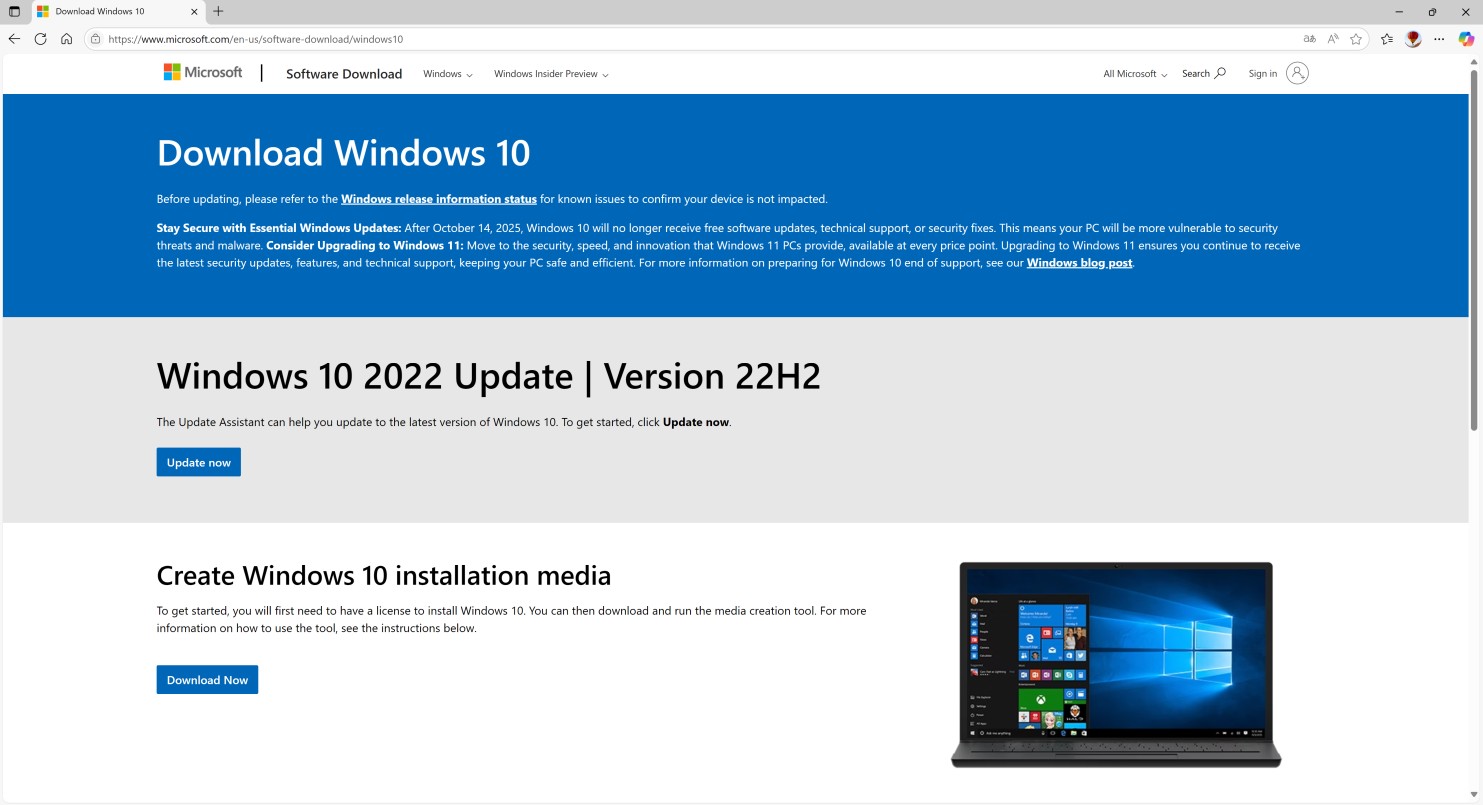Start Read aloud from address bar
The image size is (1483, 805).
pos(1333,39)
